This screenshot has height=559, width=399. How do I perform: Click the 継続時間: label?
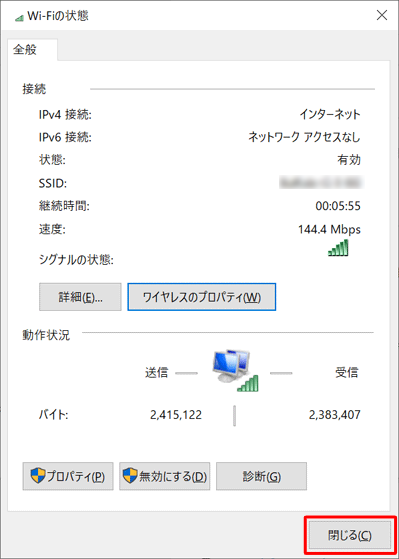tap(64, 206)
